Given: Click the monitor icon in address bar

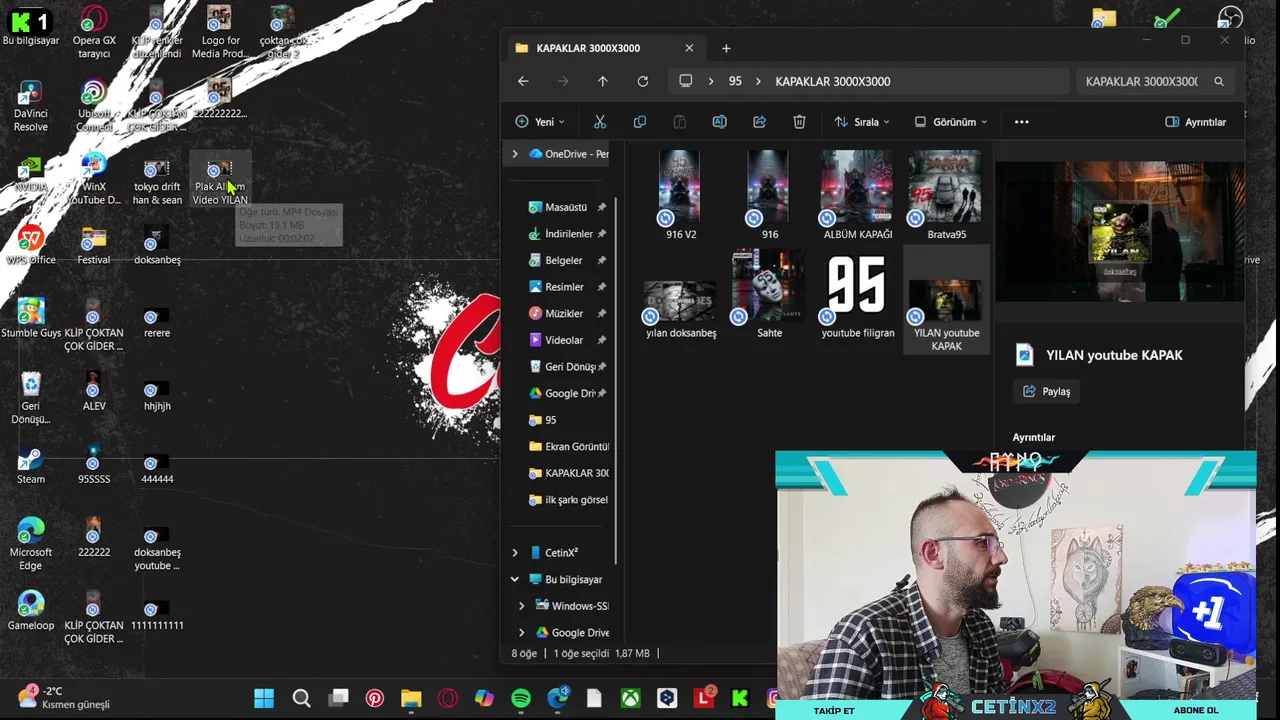Looking at the screenshot, I should (x=685, y=81).
